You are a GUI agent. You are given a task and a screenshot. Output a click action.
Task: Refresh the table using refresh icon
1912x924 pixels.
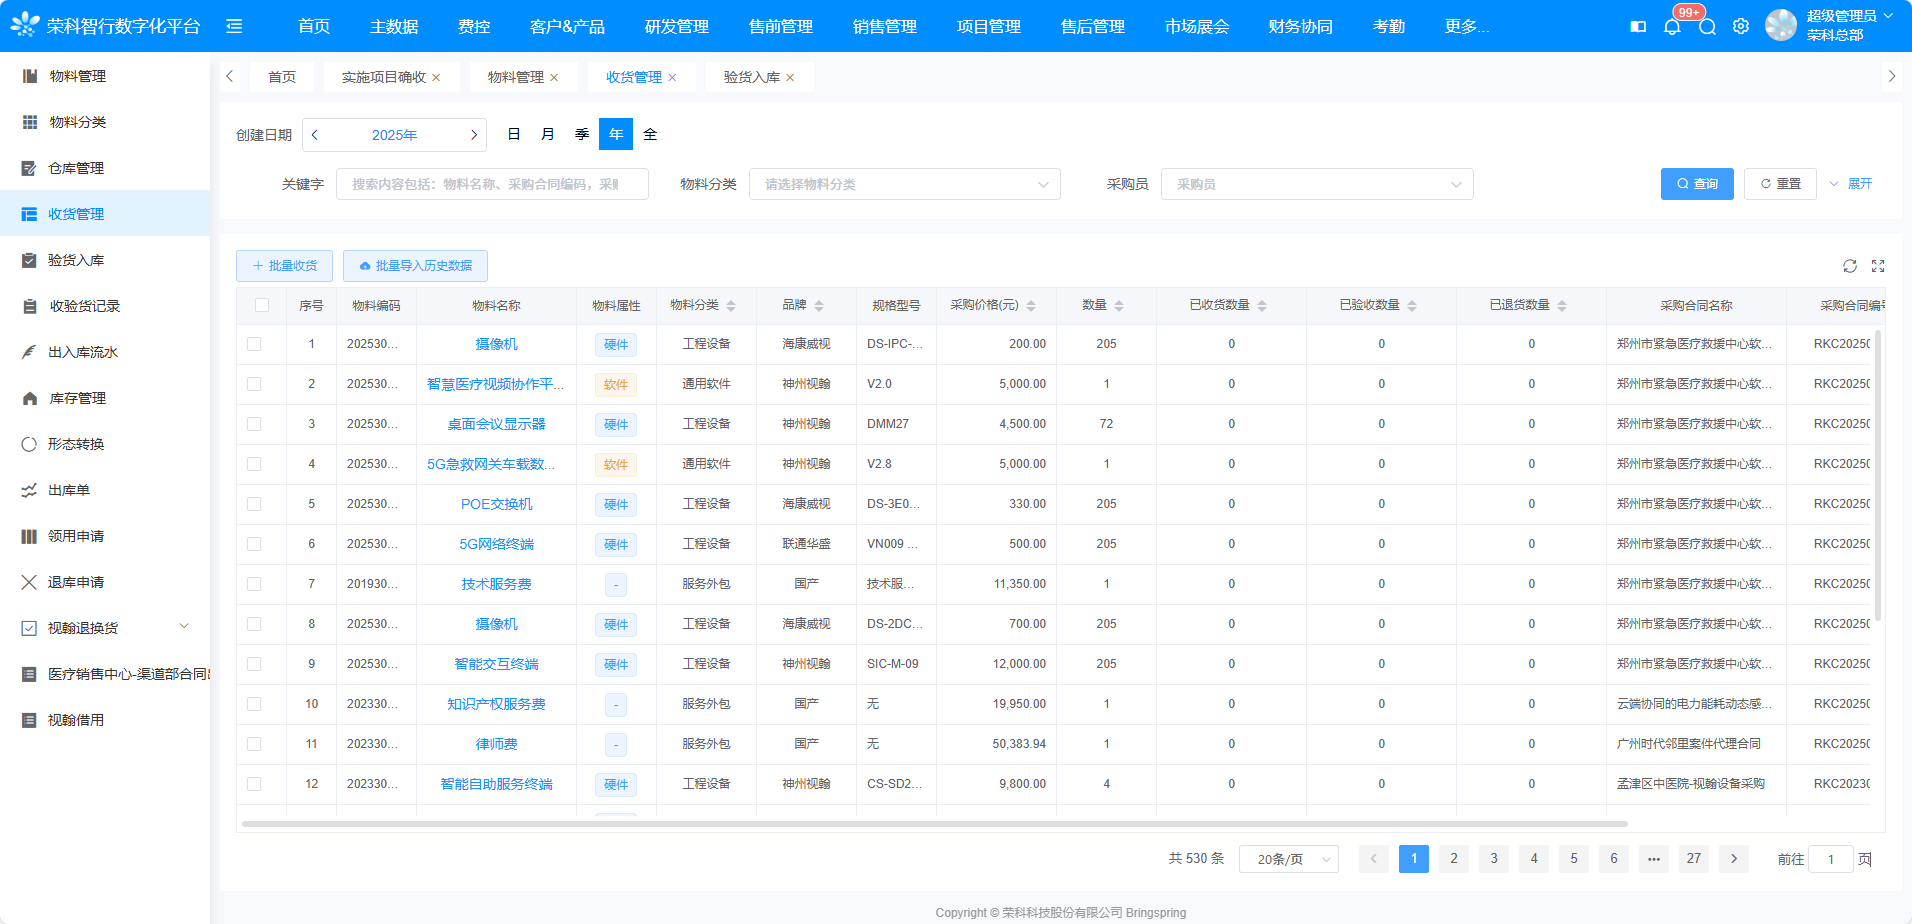1850,266
